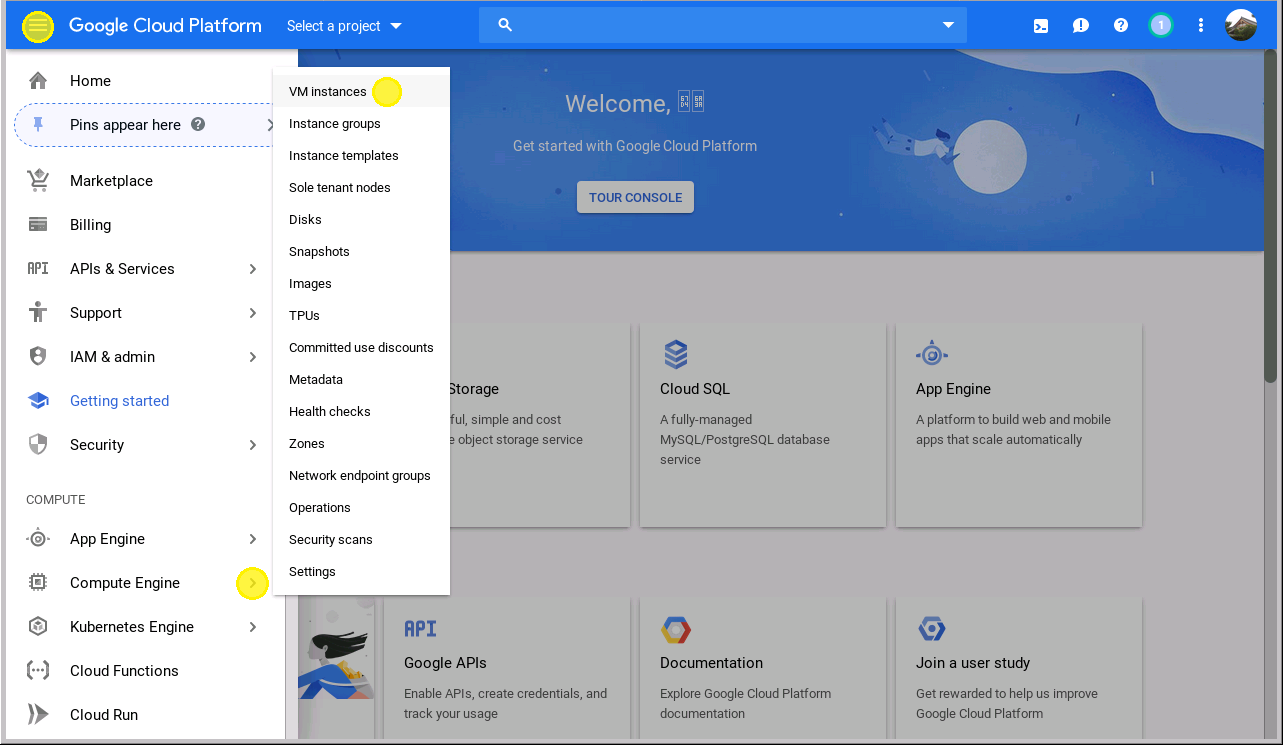
Task: Open the three-dot utilities menu
Action: (x=1201, y=26)
